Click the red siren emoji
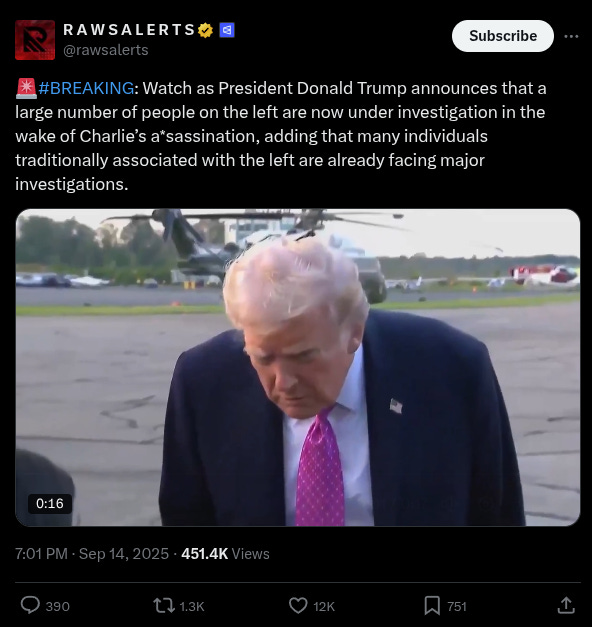This screenshot has width=592, height=627. (x=26, y=88)
